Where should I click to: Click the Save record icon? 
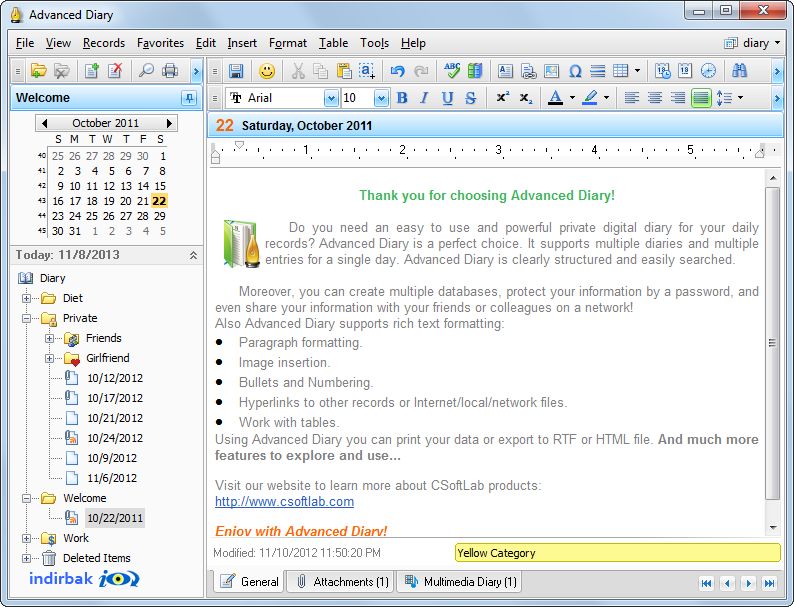(236, 71)
